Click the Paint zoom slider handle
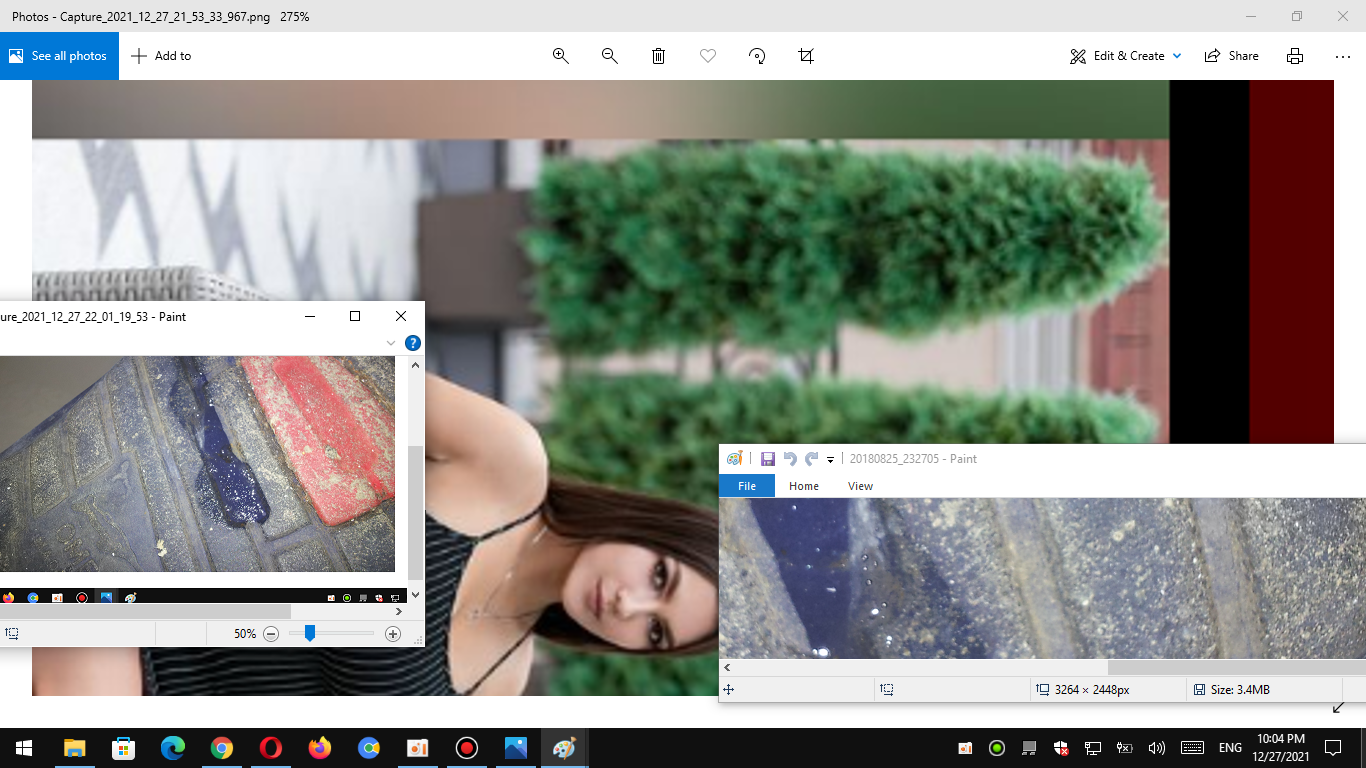Image resolution: width=1366 pixels, height=768 pixels. tap(310, 633)
